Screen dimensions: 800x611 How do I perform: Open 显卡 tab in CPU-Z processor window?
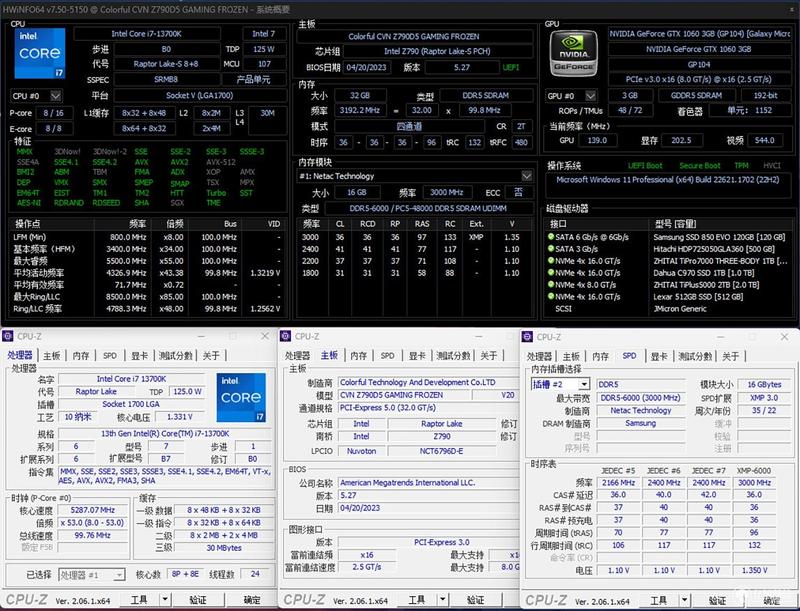pos(139,355)
